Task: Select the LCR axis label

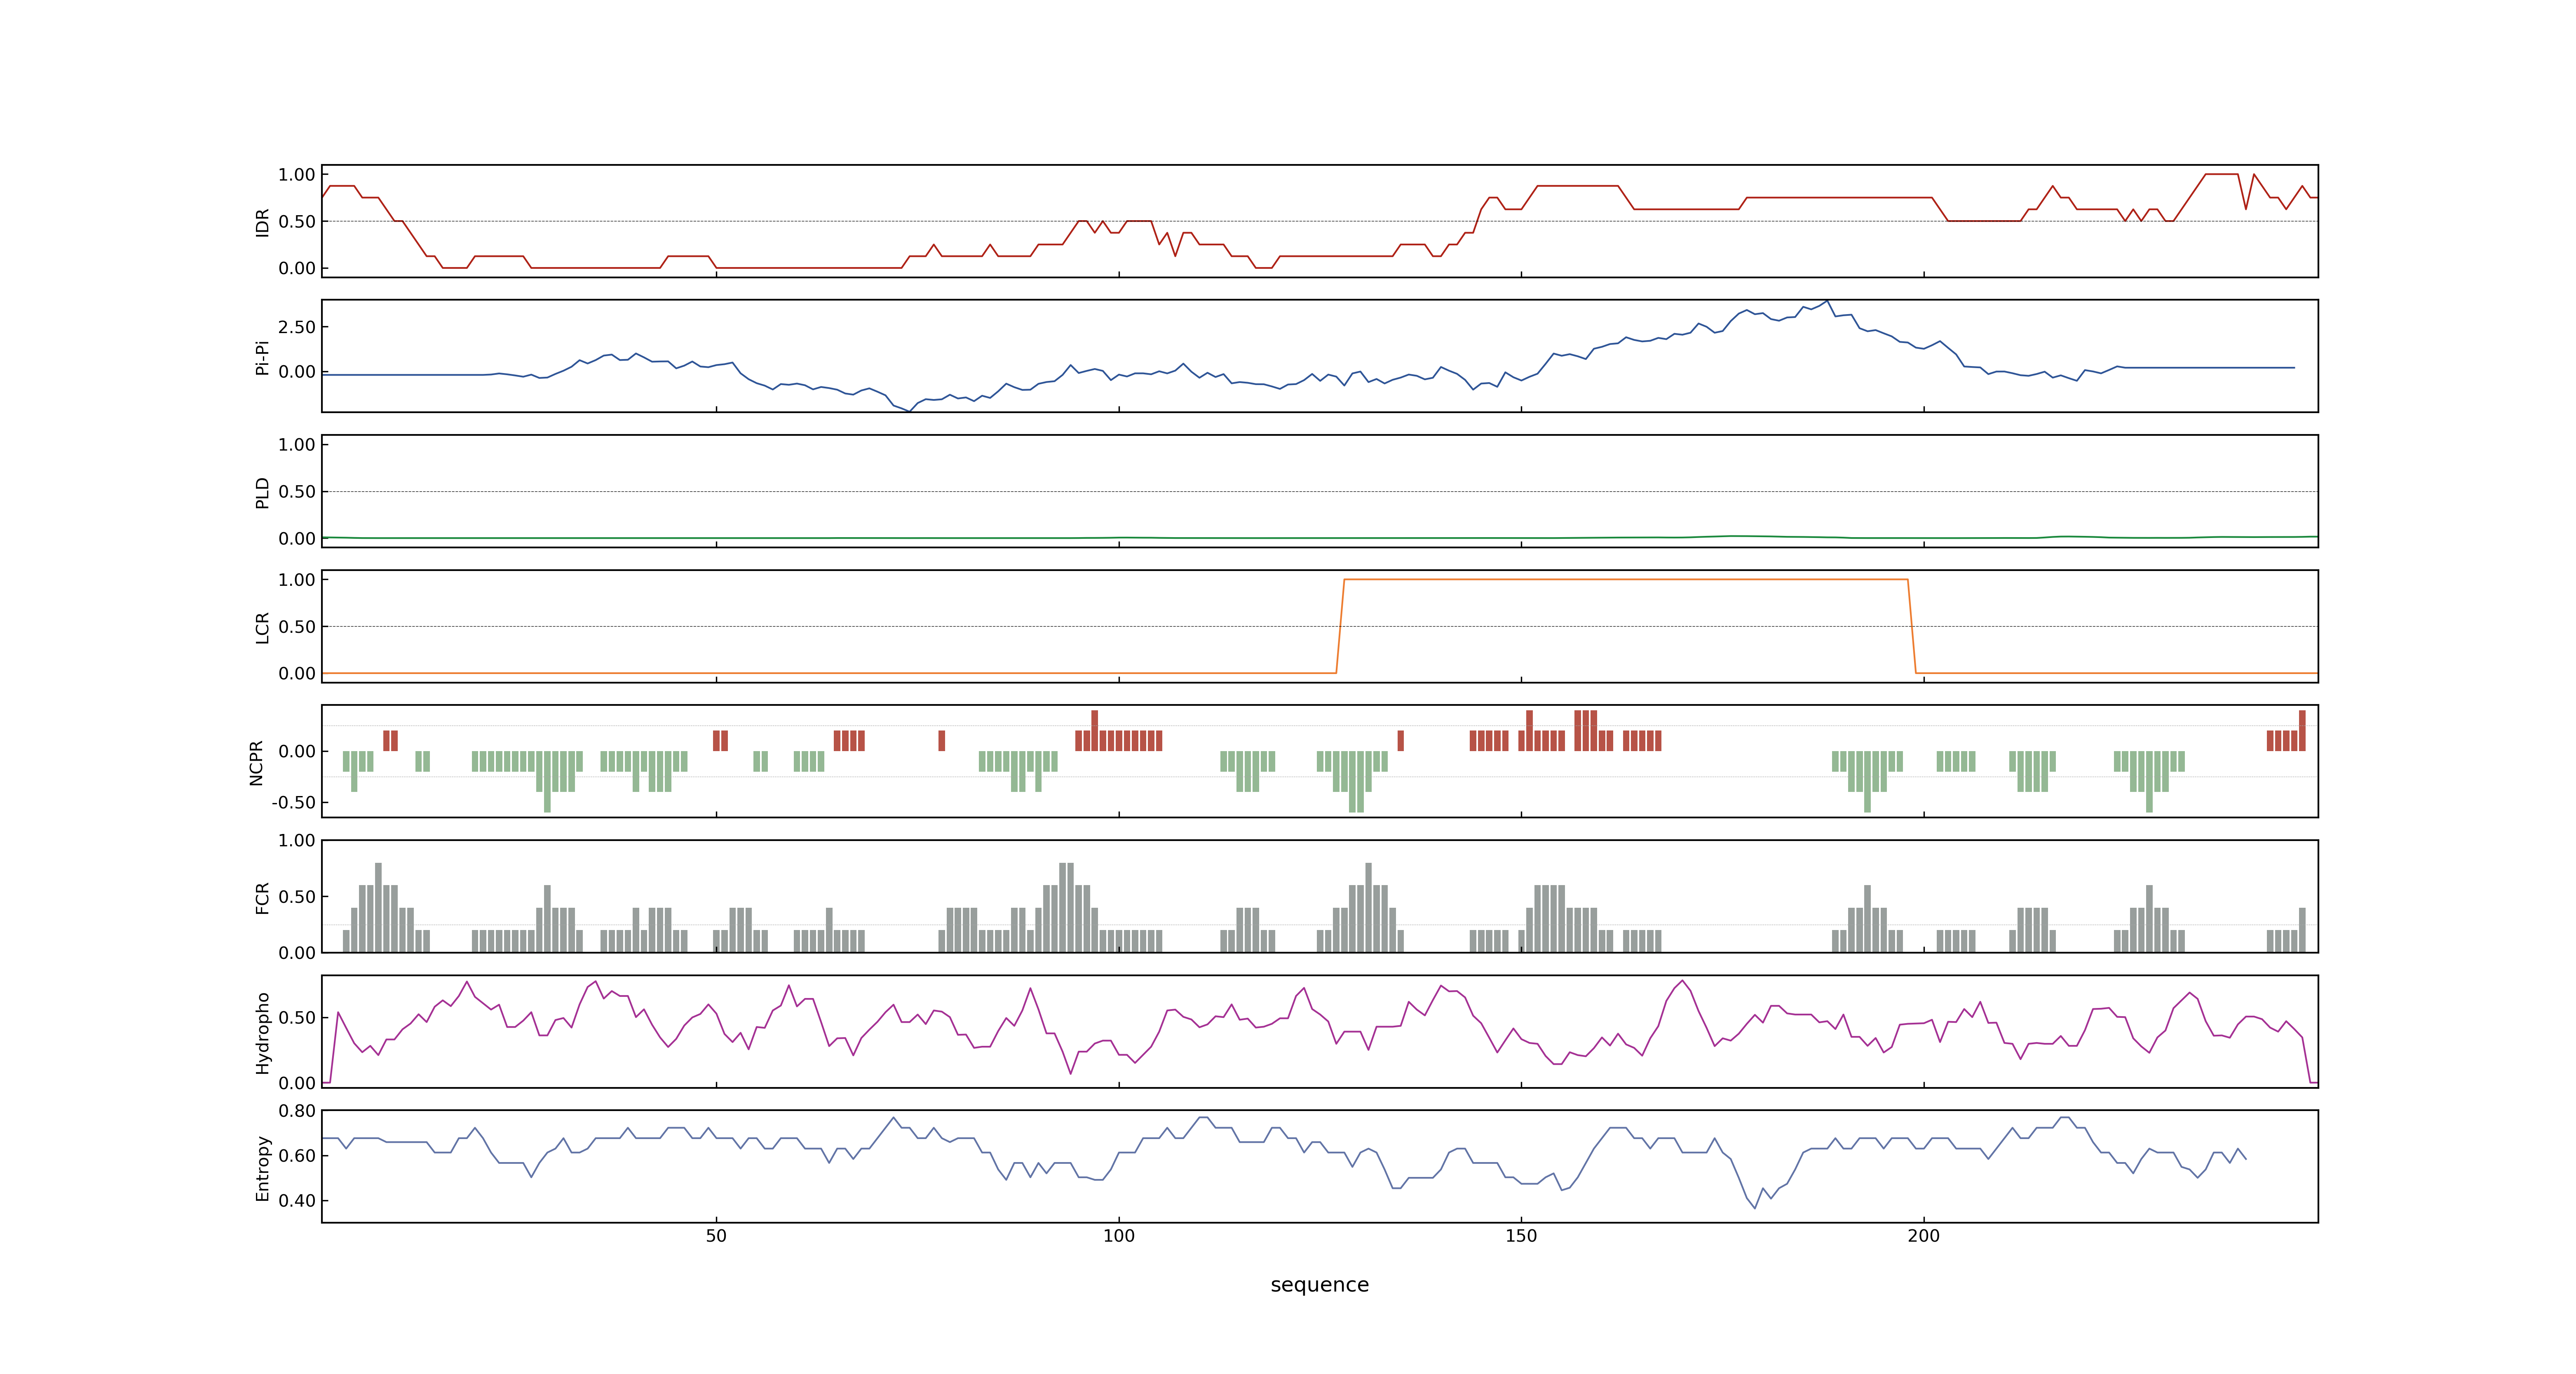Action: click(262, 627)
